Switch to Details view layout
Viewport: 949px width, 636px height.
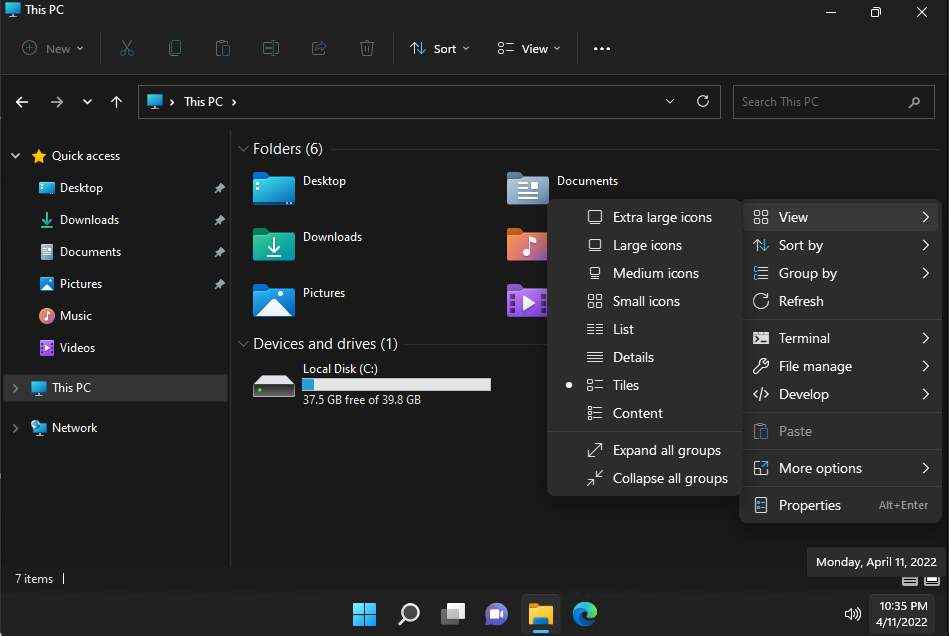(633, 357)
